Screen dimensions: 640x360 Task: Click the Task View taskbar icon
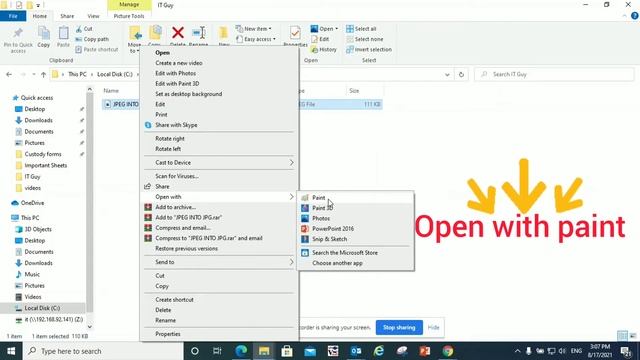coord(217,351)
